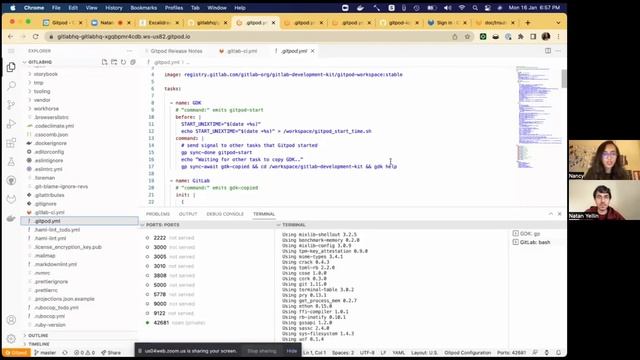
Task: Open the OUTPUT panel tab
Action: click(188, 214)
